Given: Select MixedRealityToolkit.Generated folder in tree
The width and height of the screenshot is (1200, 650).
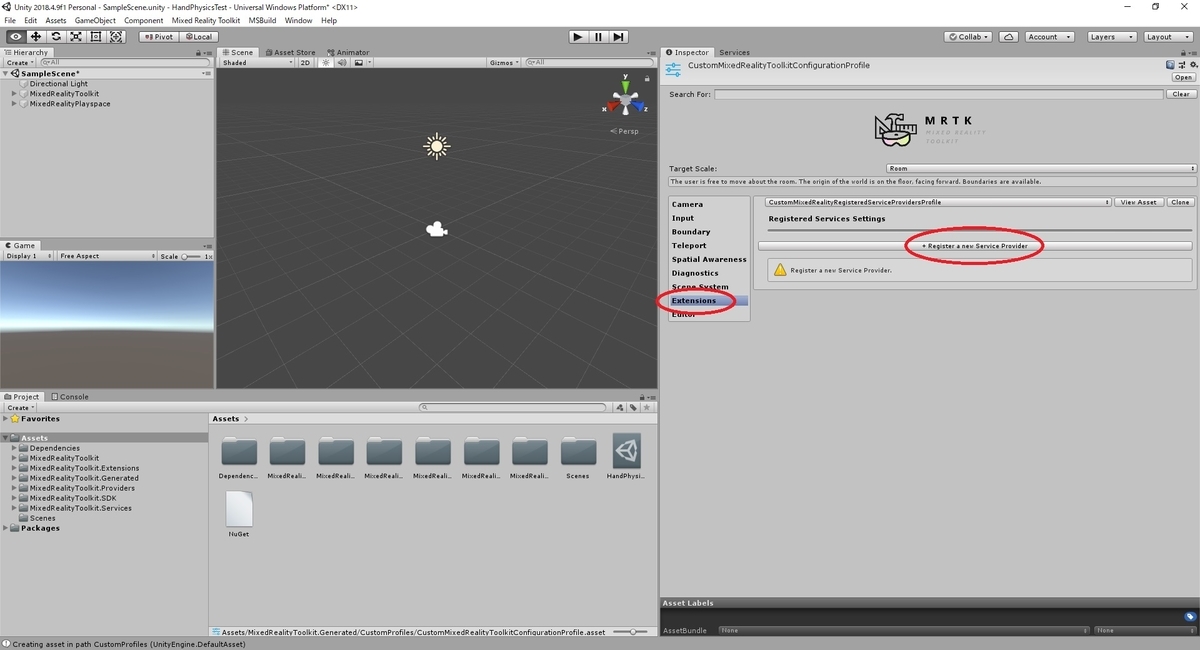Looking at the screenshot, I should coord(84,478).
